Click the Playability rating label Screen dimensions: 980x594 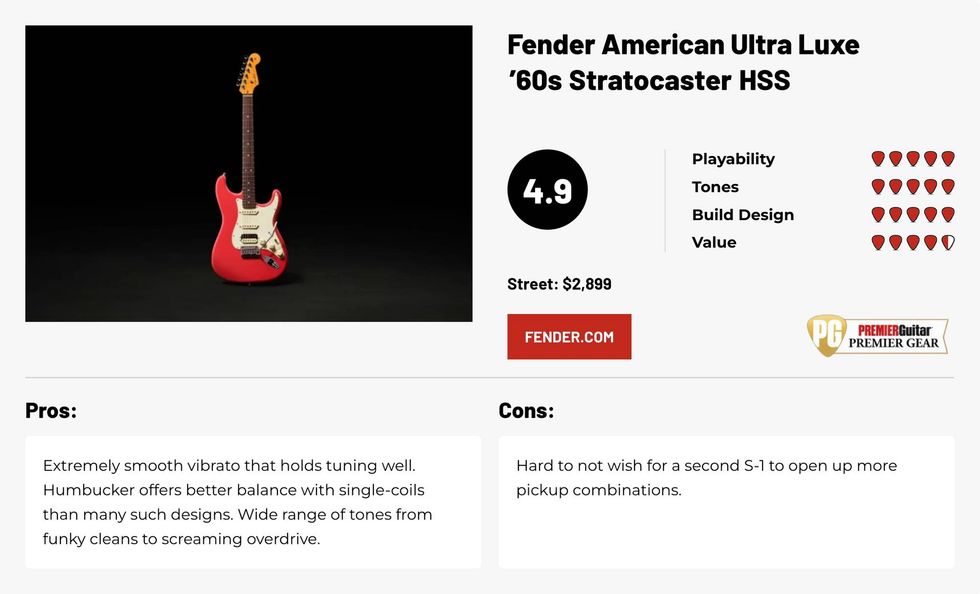(733, 159)
